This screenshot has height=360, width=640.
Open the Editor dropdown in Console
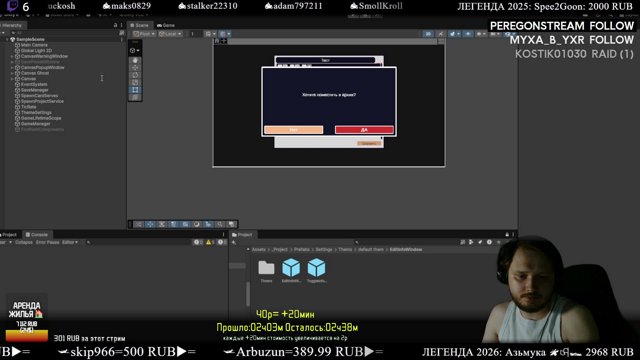click(x=70, y=242)
